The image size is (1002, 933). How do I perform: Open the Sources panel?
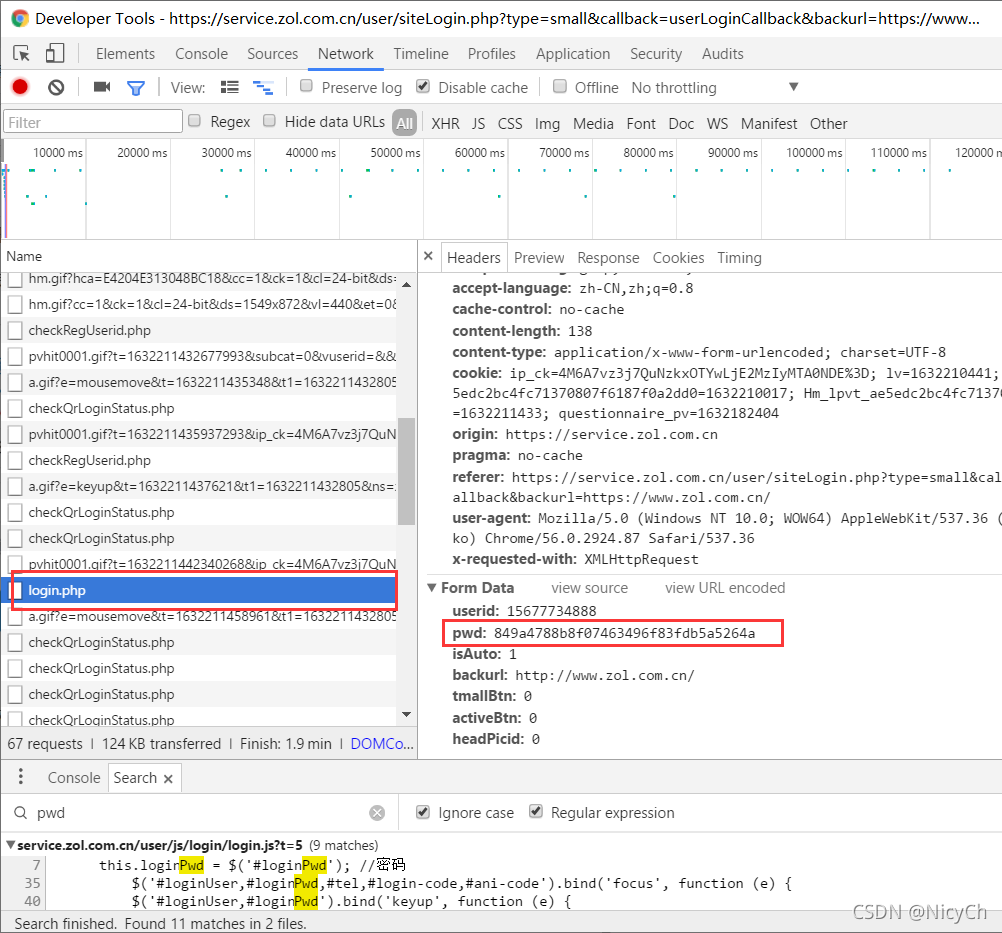click(x=272, y=54)
